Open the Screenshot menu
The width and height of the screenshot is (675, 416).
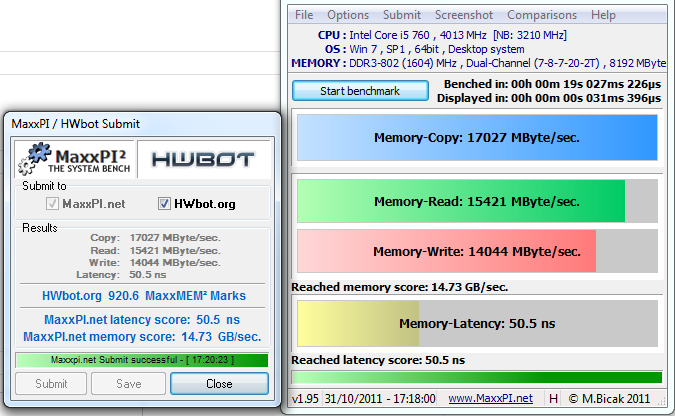pos(464,15)
